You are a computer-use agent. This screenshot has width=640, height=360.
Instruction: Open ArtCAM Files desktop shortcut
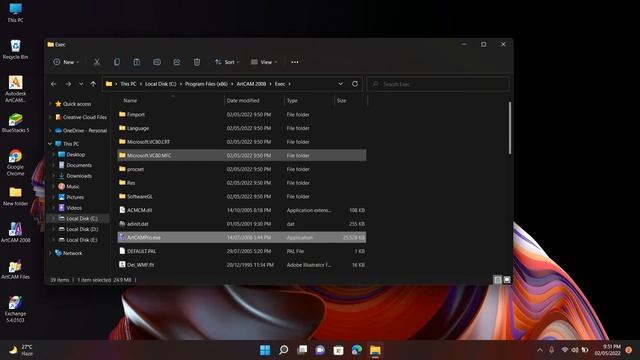(16, 269)
